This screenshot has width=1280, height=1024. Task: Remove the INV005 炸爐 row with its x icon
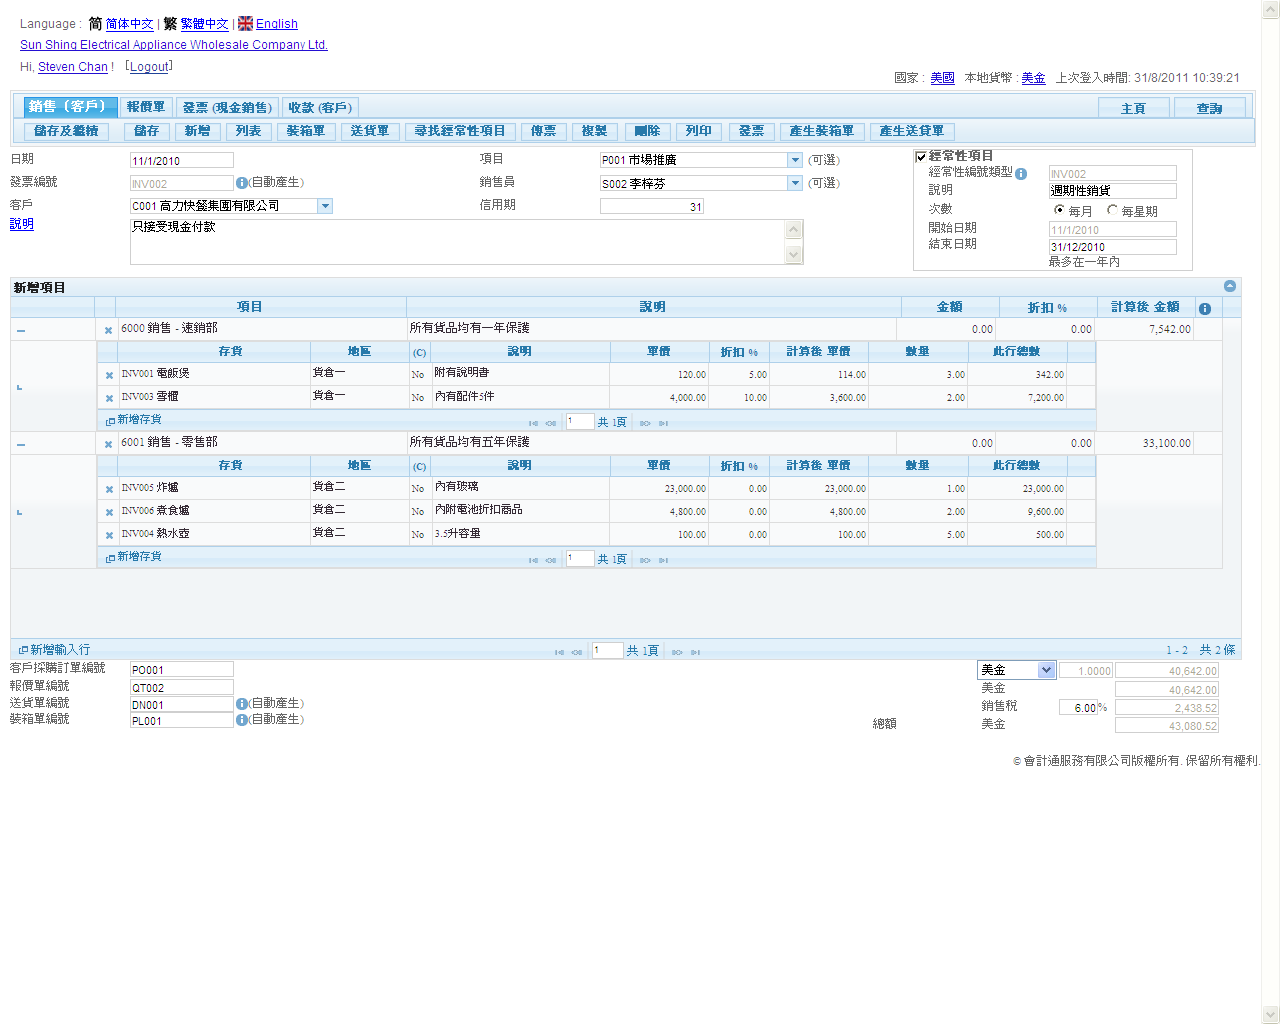coord(109,490)
